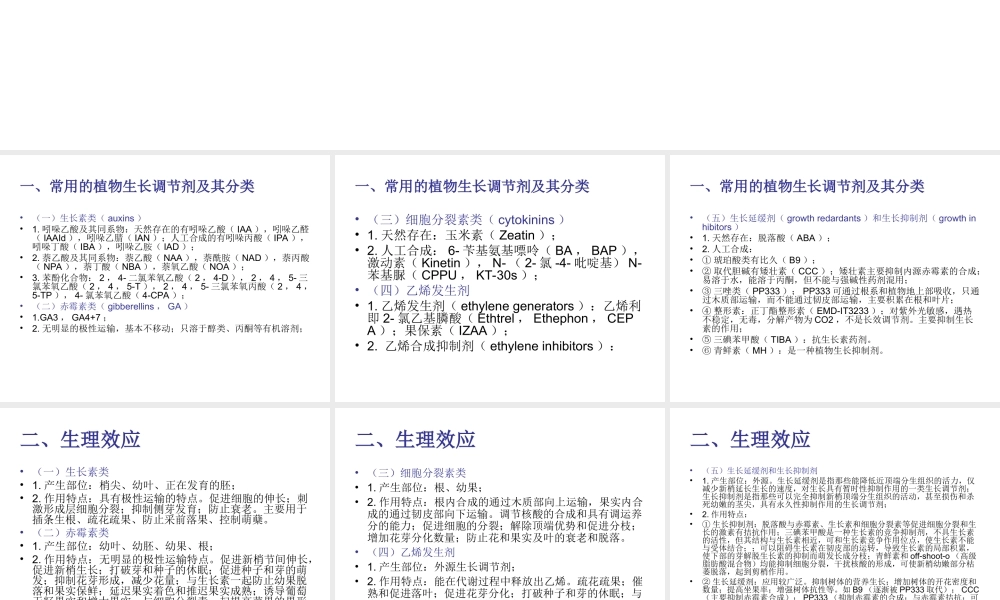This screenshot has width=1000, height=600.
Task: Open the middle 生理效应 slide thumbnail
Action: [500, 500]
